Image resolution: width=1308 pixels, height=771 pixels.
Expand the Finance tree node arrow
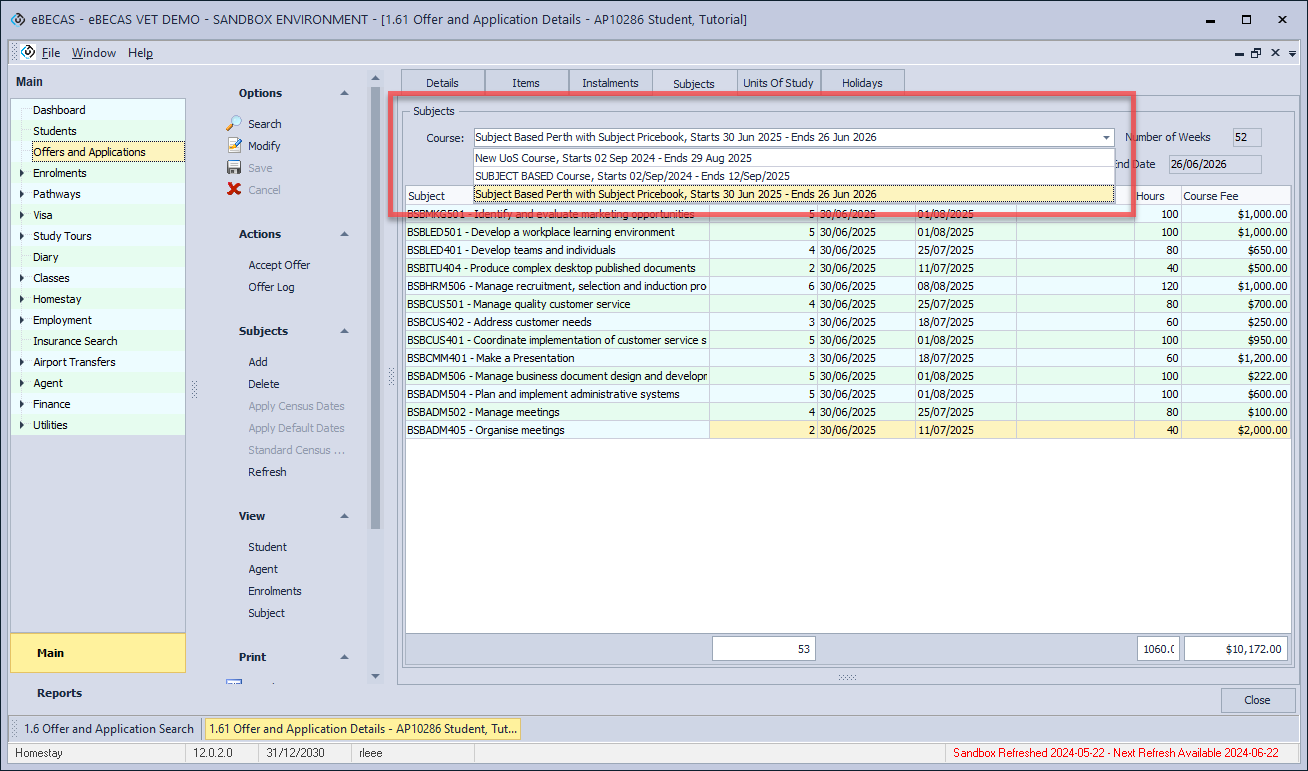pos(23,404)
